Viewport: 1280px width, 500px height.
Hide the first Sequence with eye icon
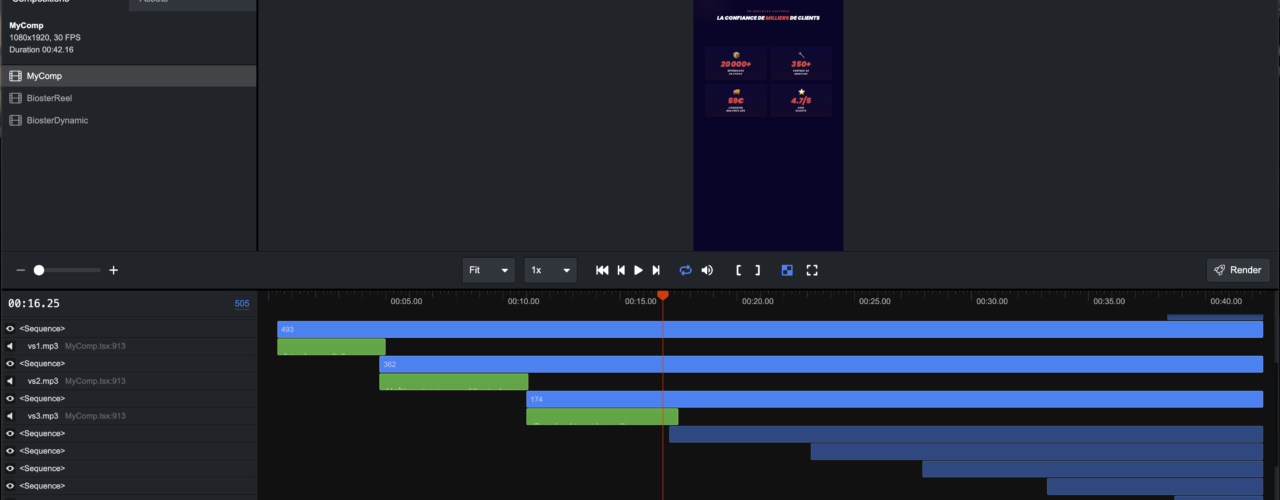10,329
